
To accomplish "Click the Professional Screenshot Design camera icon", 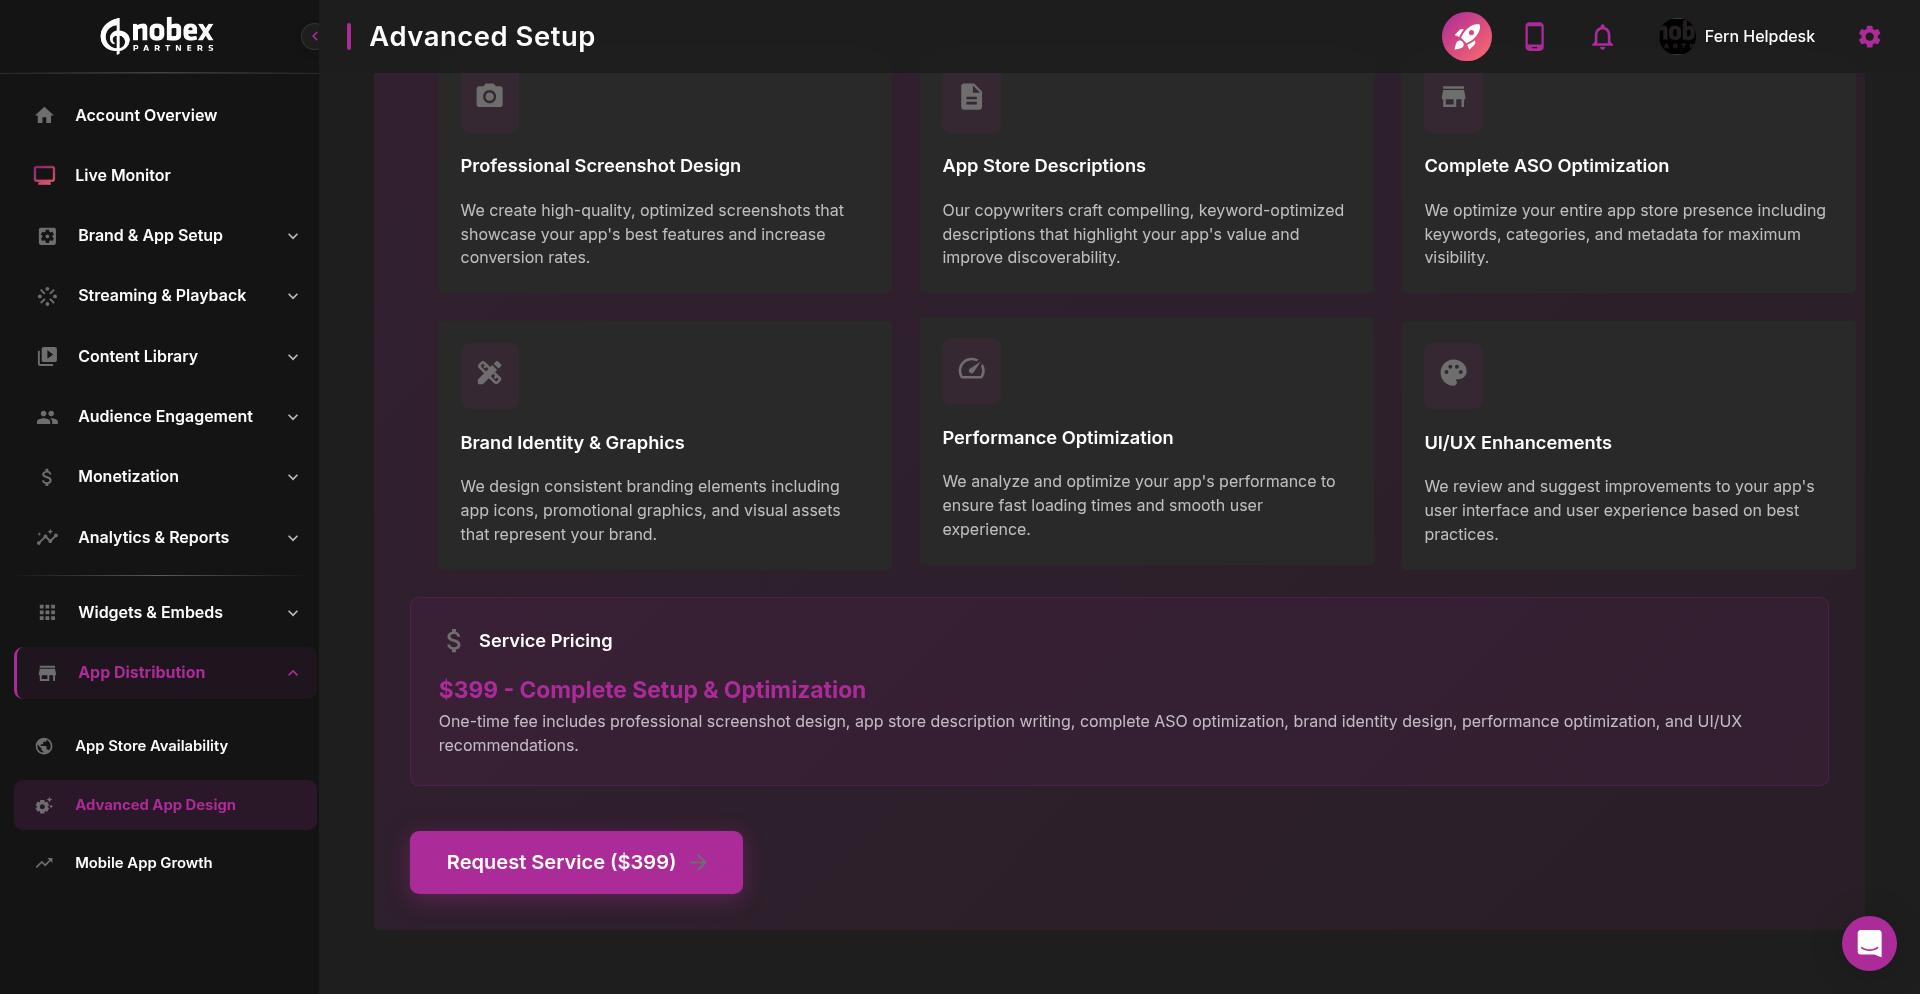I will pyautogui.click(x=489, y=96).
